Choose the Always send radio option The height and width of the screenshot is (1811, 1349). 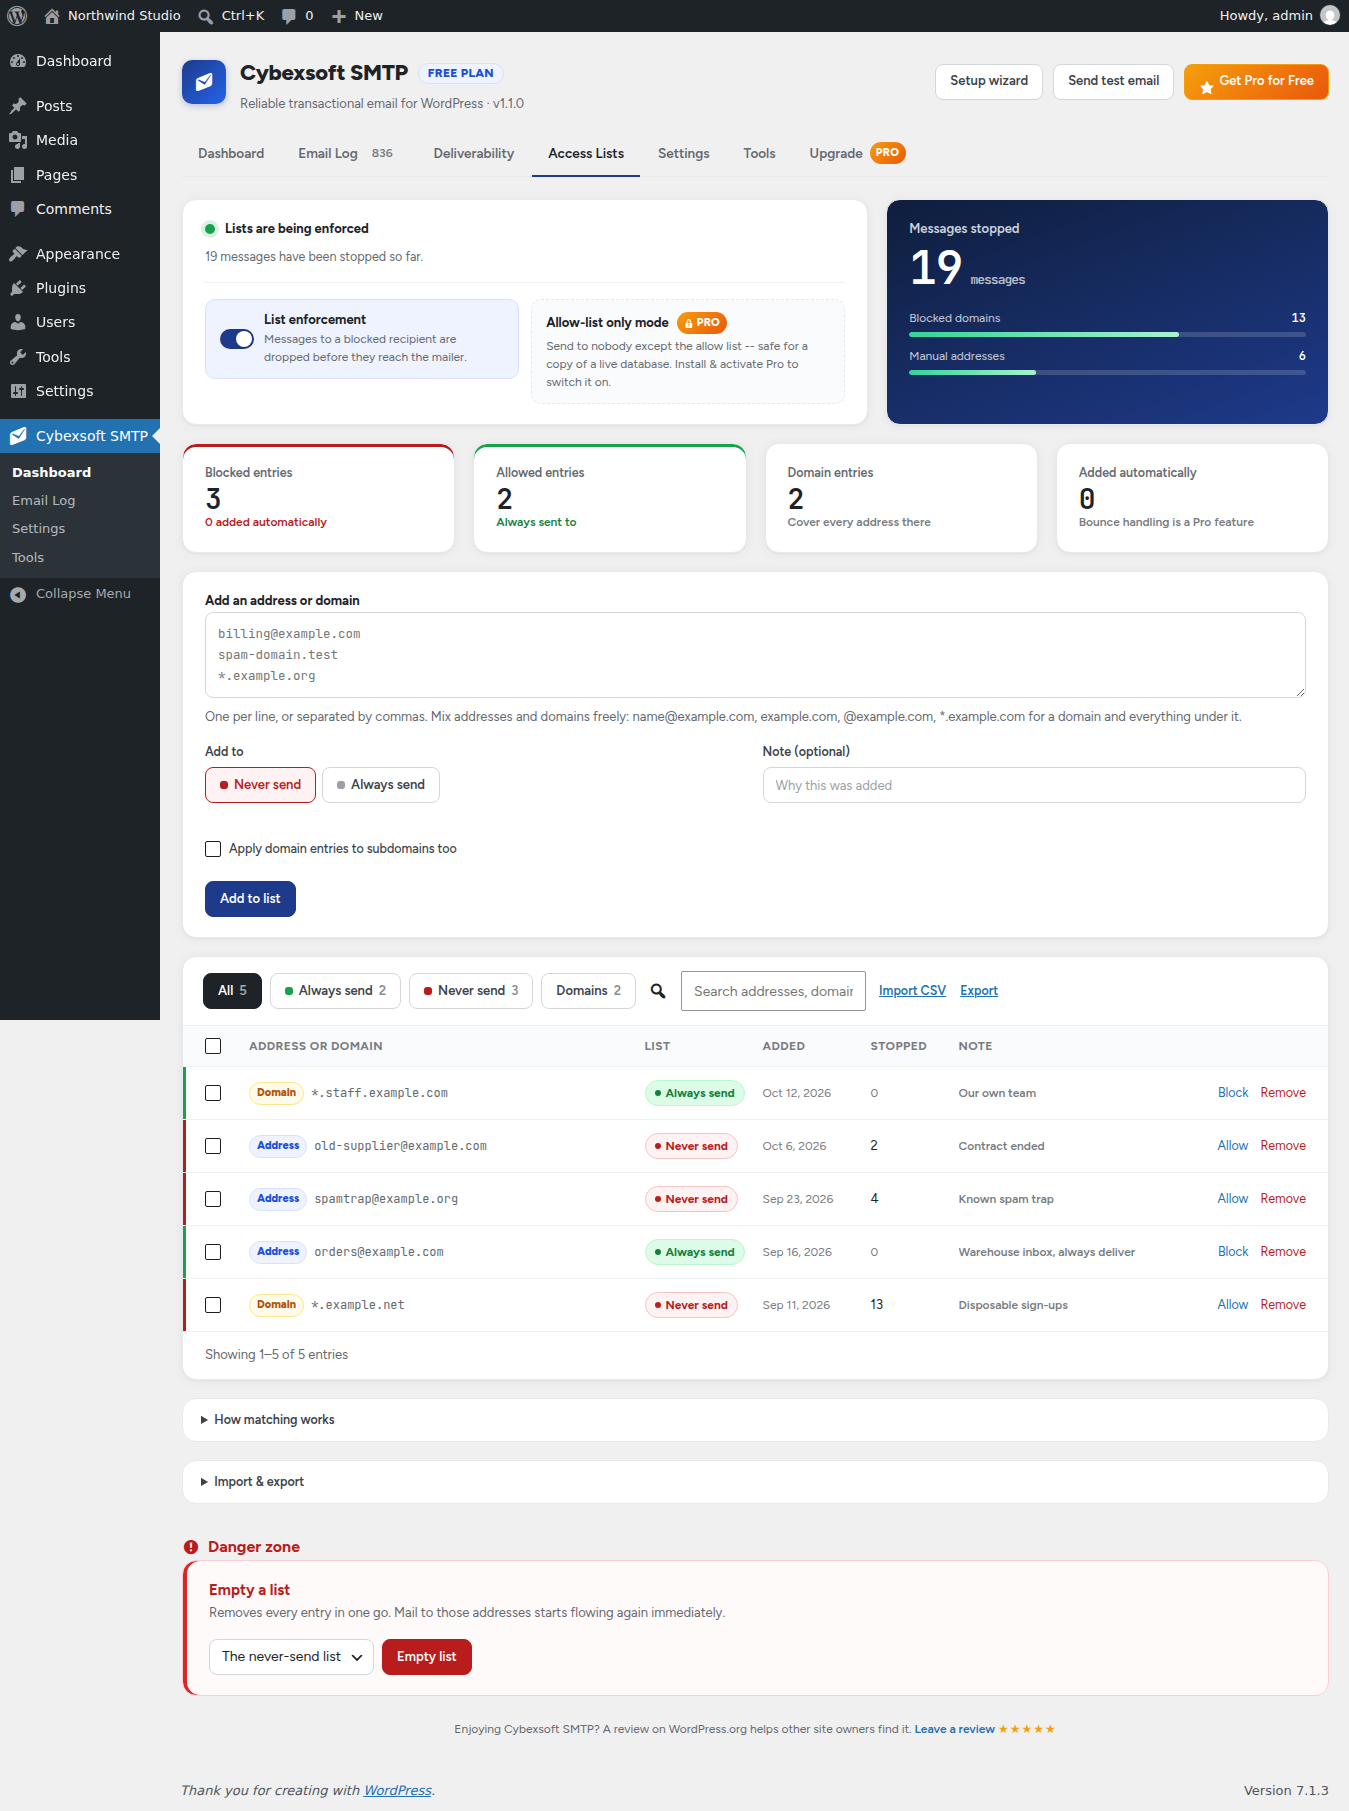[x=381, y=785]
